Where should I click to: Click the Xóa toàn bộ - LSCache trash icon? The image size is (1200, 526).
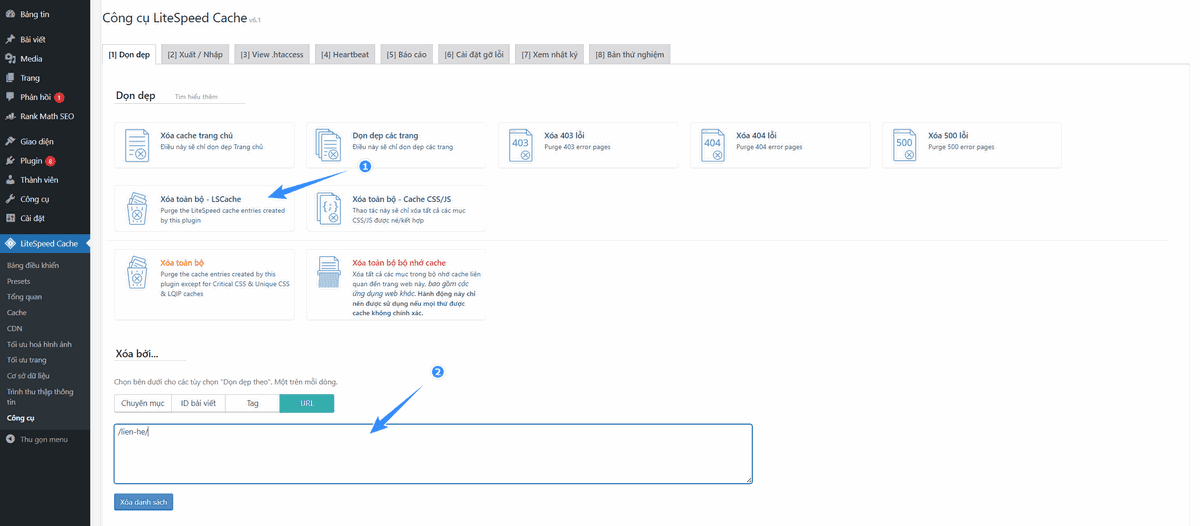point(137,209)
